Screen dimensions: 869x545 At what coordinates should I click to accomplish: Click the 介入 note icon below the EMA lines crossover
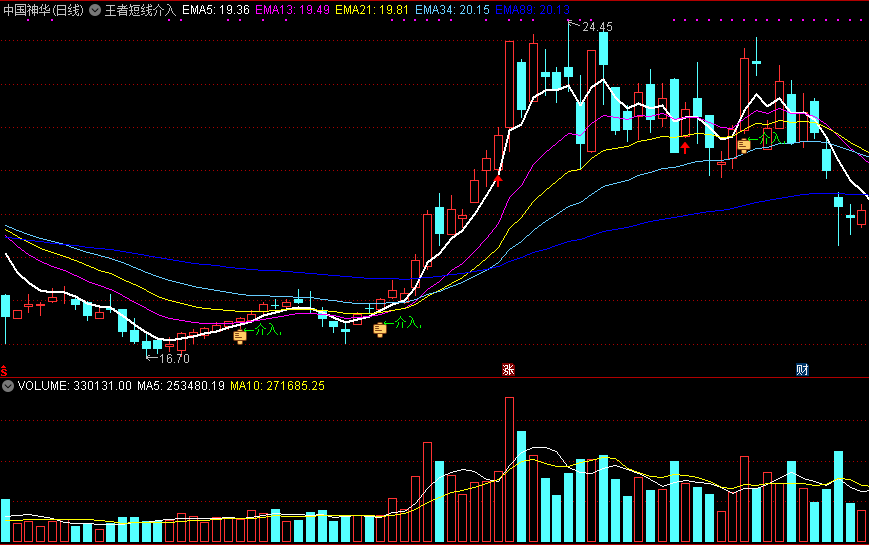tap(380, 330)
